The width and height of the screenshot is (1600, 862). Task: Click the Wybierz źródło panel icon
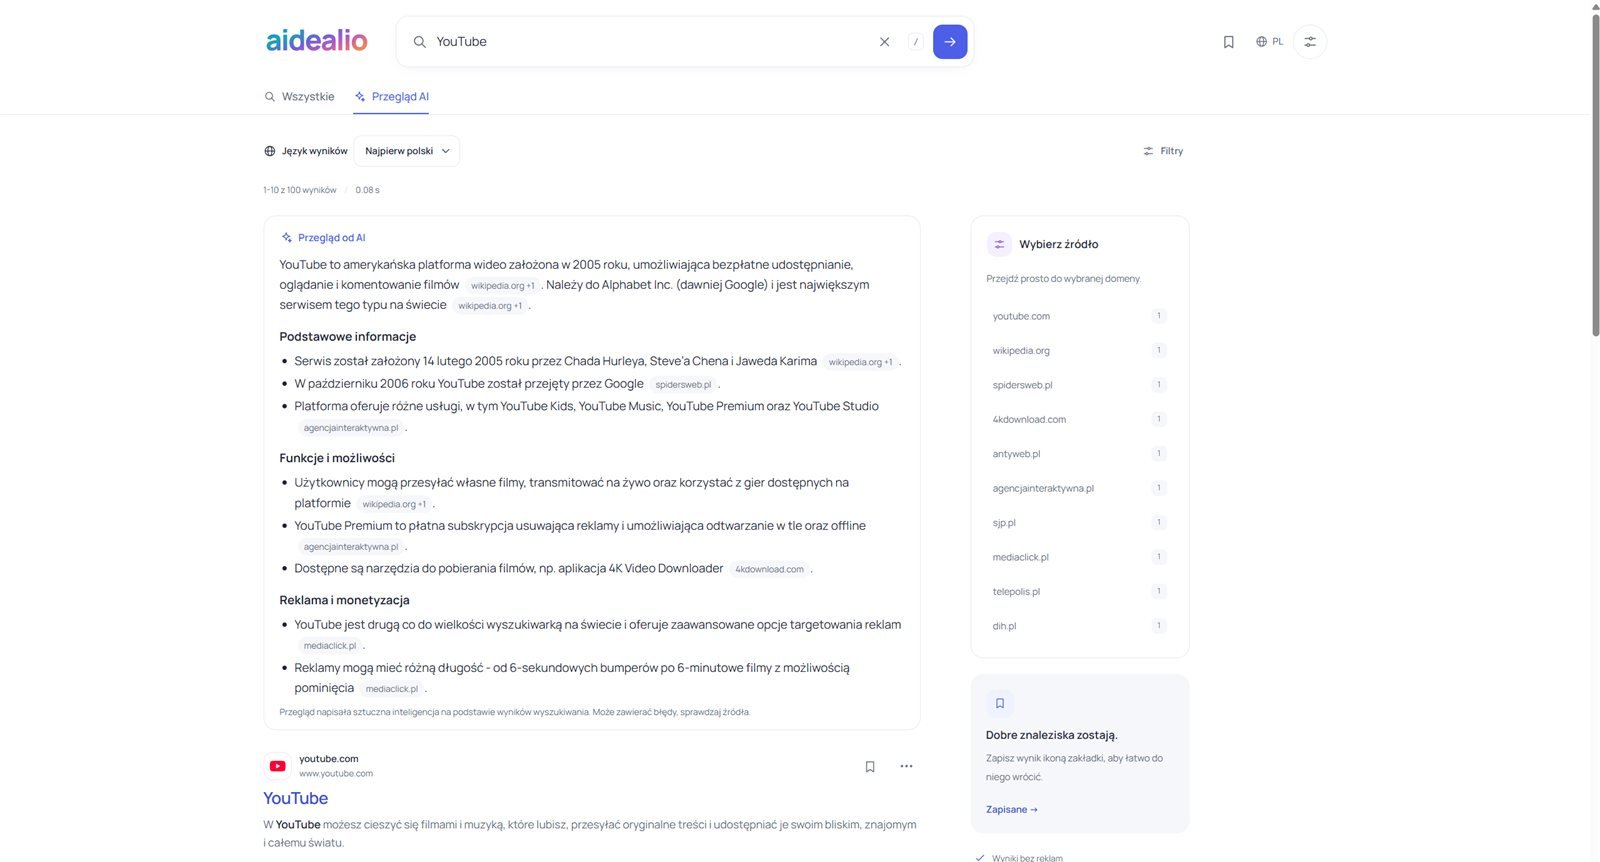tap(999, 244)
